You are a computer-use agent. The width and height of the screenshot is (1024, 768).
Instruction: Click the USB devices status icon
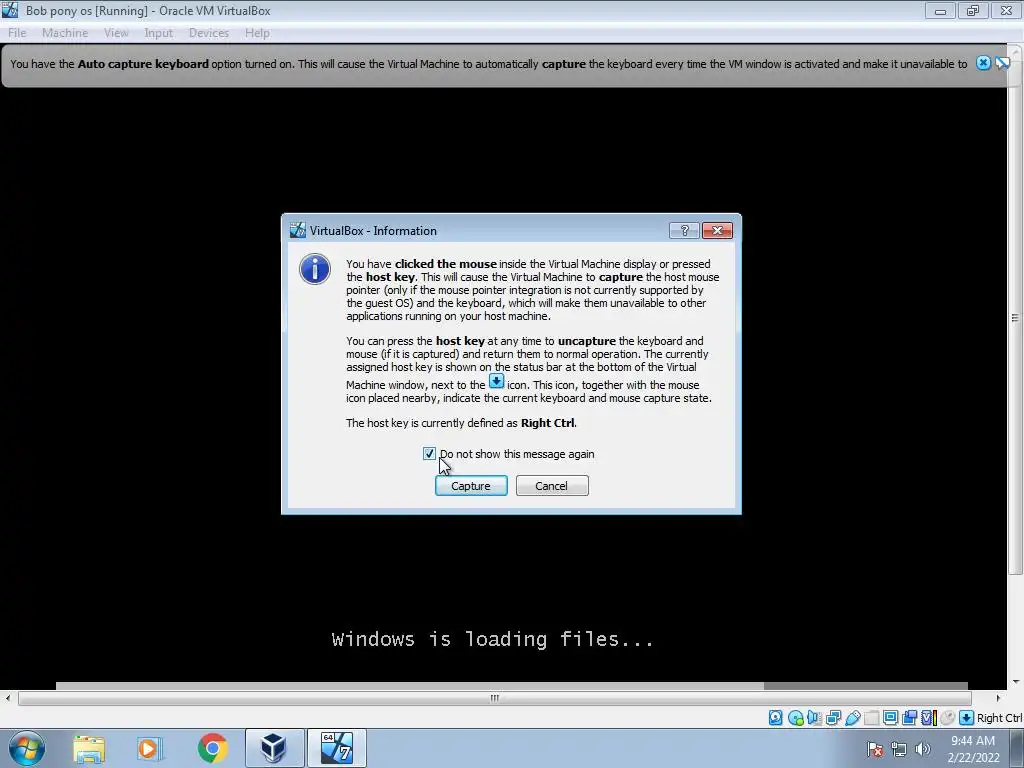click(x=852, y=718)
